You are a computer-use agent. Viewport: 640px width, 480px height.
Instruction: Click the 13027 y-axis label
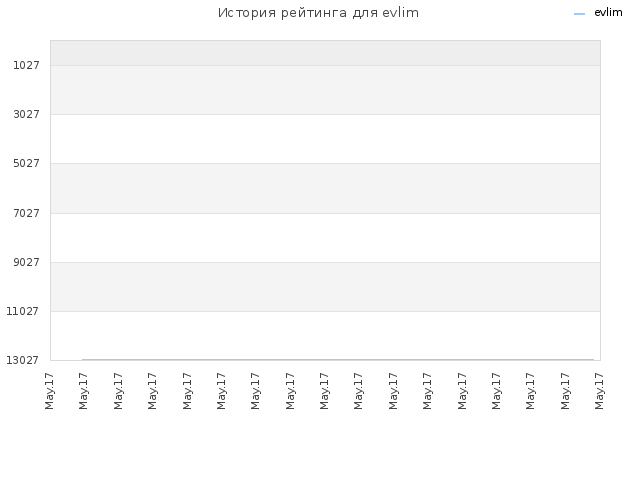[22, 360]
